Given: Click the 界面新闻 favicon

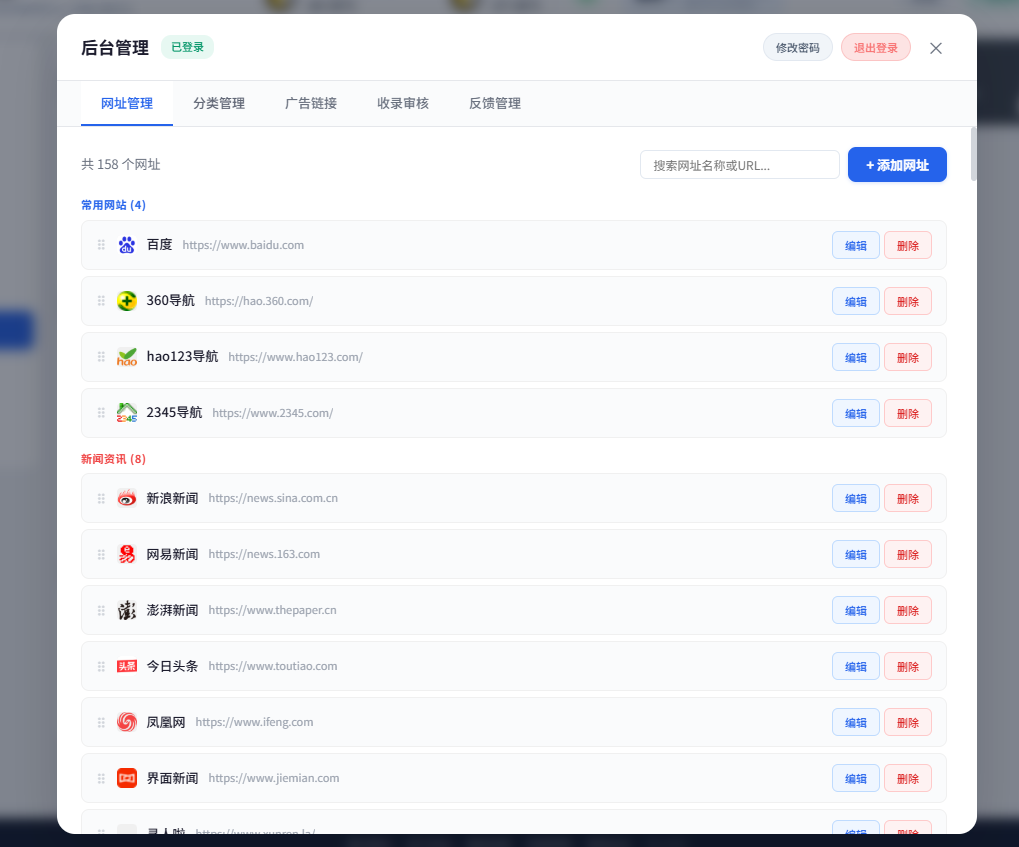Looking at the screenshot, I should [x=127, y=778].
